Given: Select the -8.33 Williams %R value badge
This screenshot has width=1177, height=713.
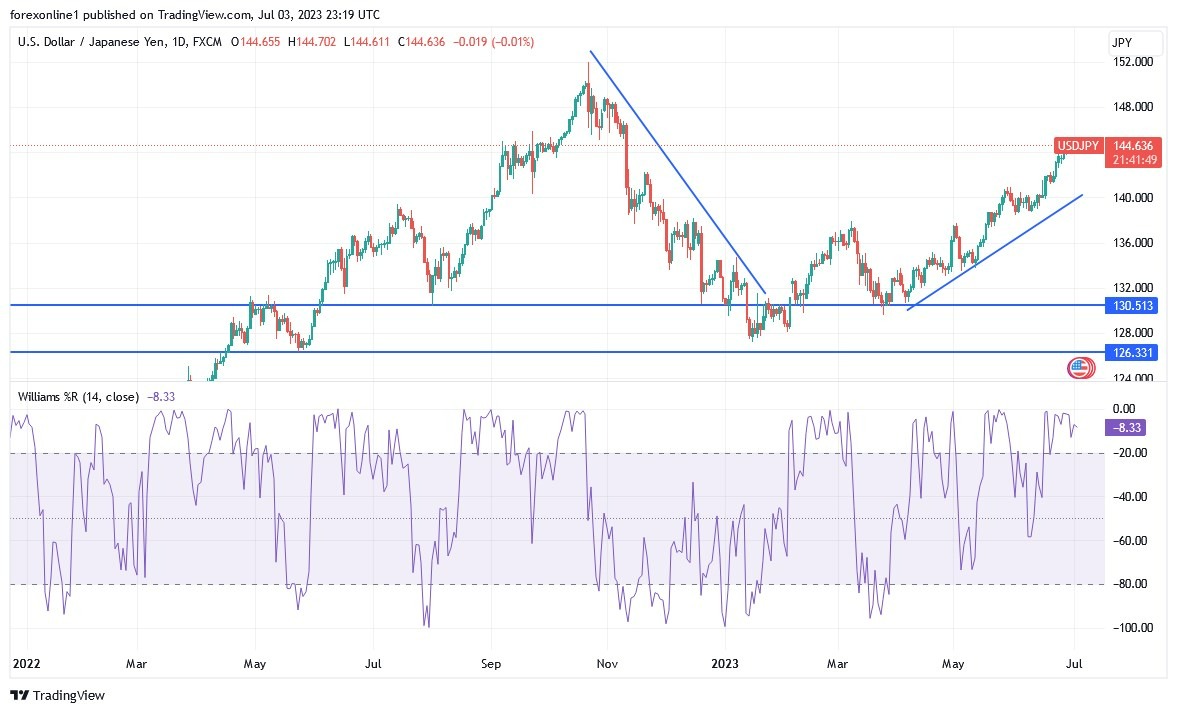Looking at the screenshot, I should click(x=1124, y=427).
